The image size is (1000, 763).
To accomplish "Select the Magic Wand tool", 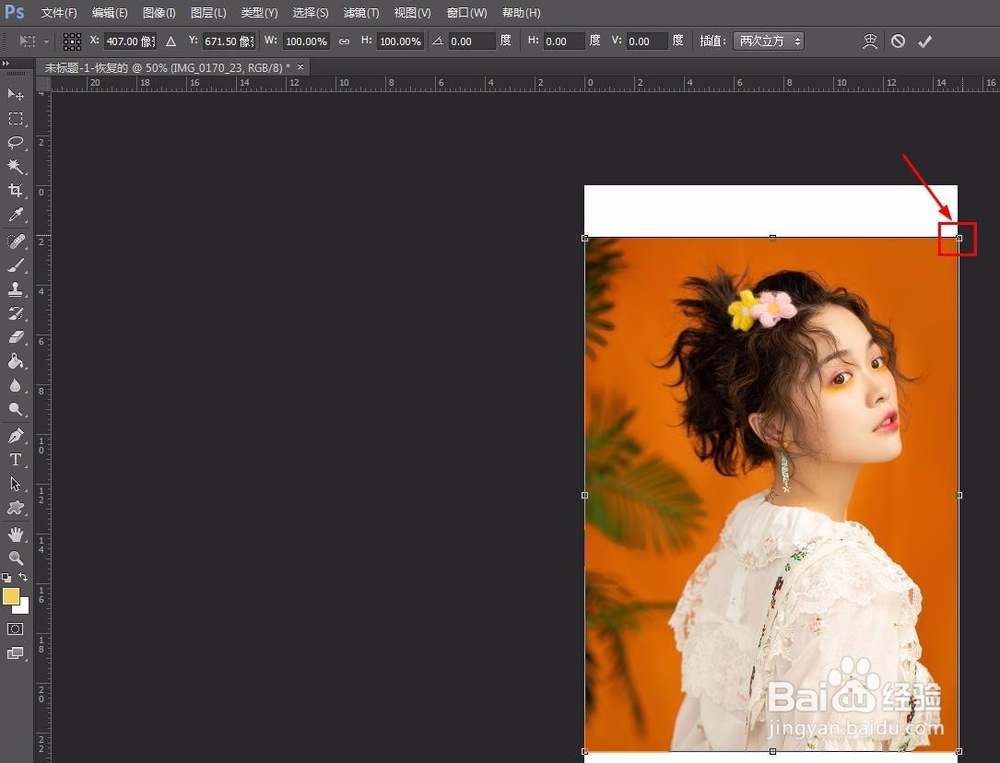I will tap(15, 167).
